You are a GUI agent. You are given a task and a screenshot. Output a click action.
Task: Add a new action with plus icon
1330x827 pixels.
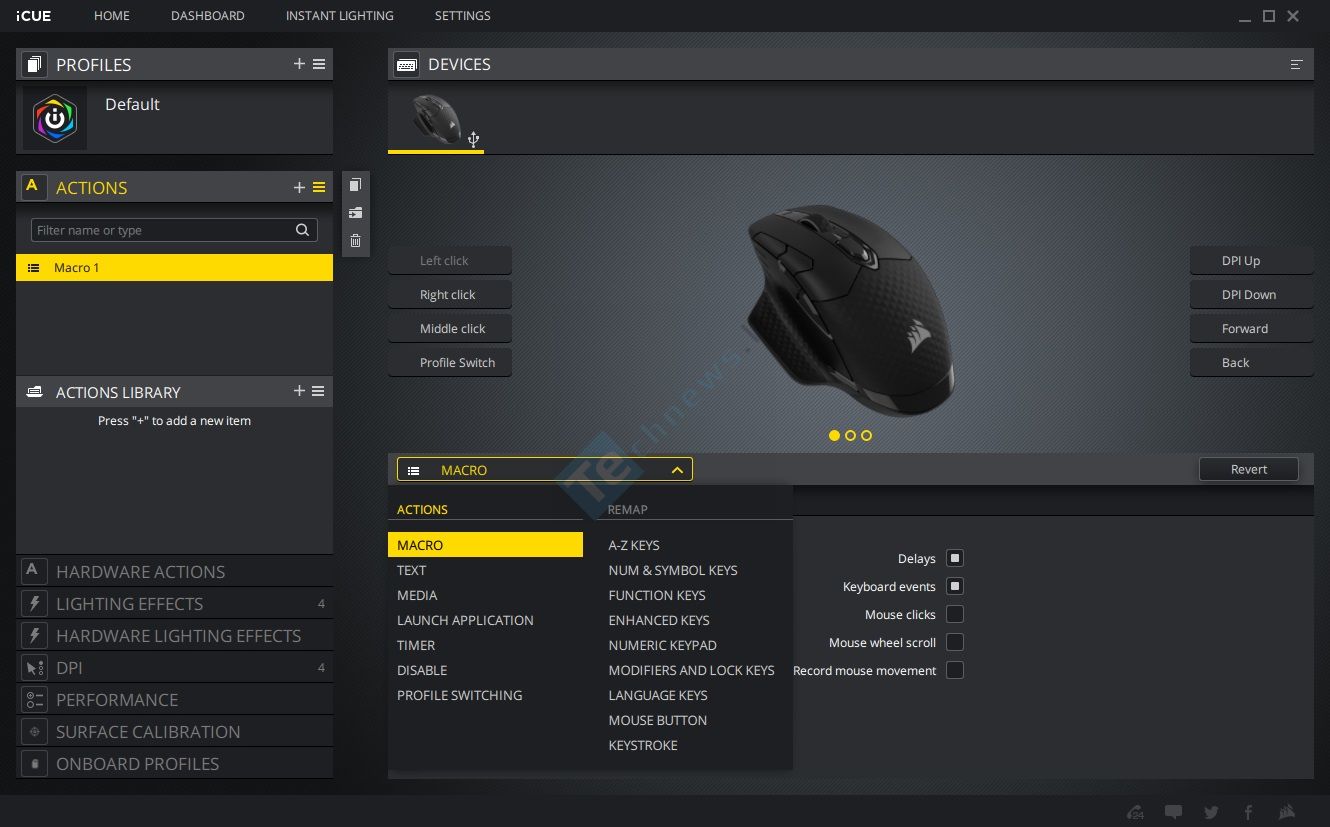299,187
